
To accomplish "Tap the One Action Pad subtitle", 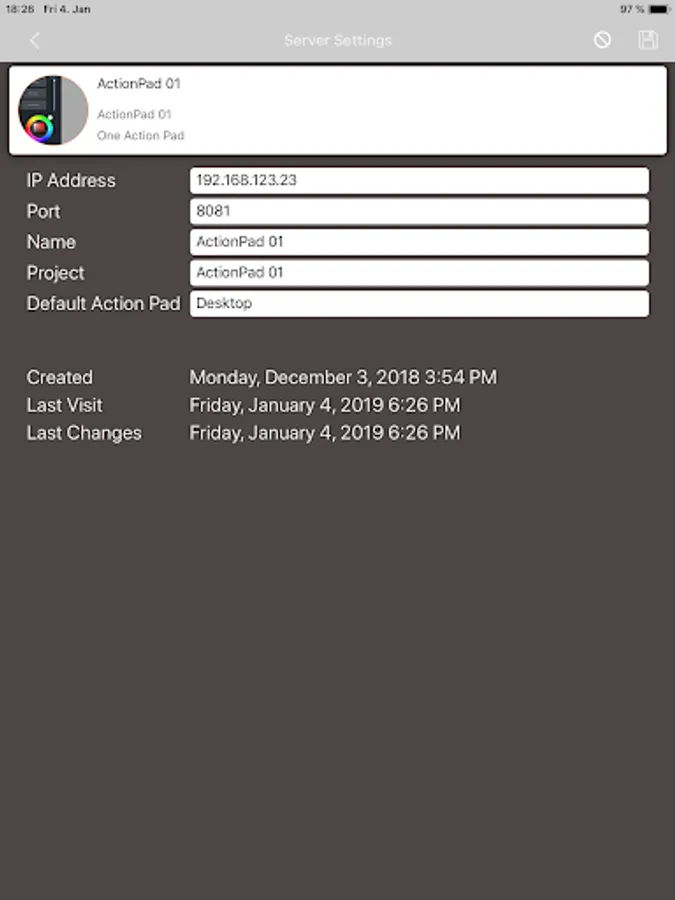I will pos(141,135).
